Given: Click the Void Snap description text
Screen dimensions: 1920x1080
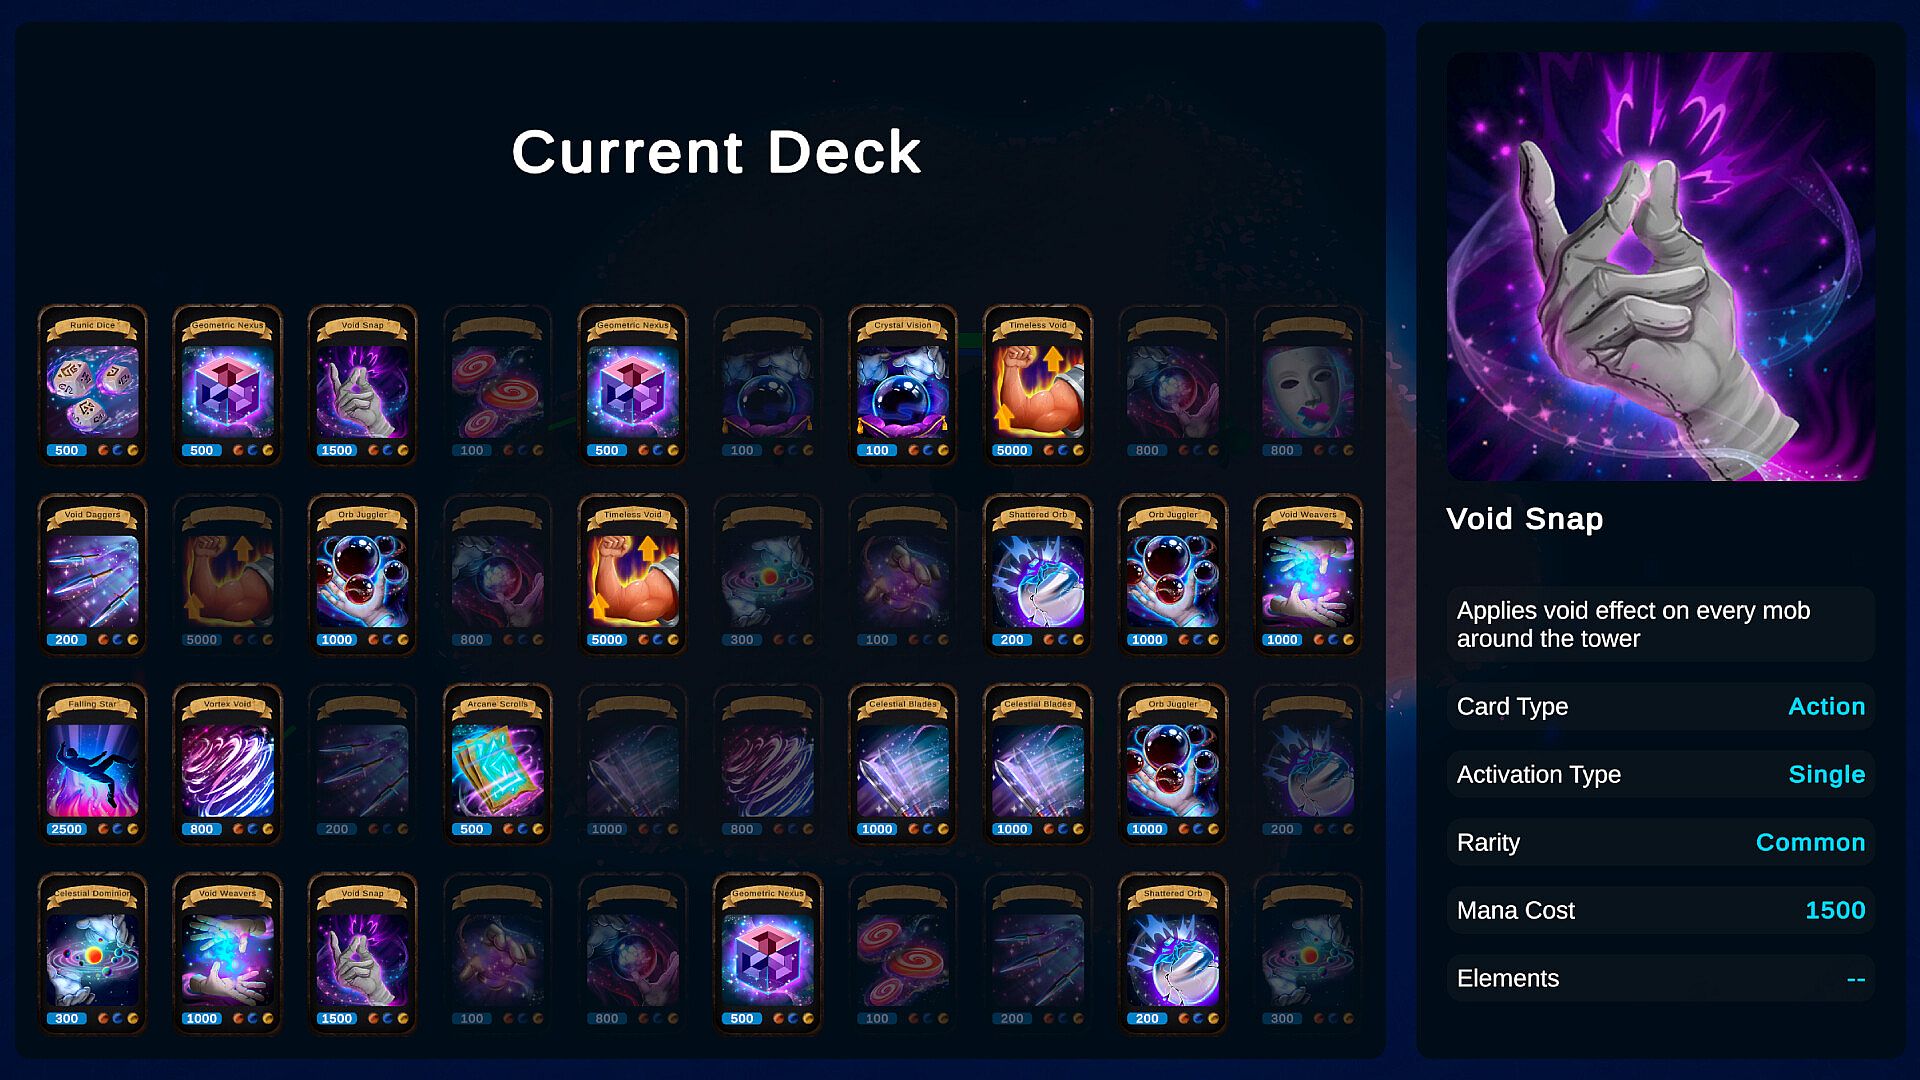Looking at the screenshot, I should [x=1633, y=624].
